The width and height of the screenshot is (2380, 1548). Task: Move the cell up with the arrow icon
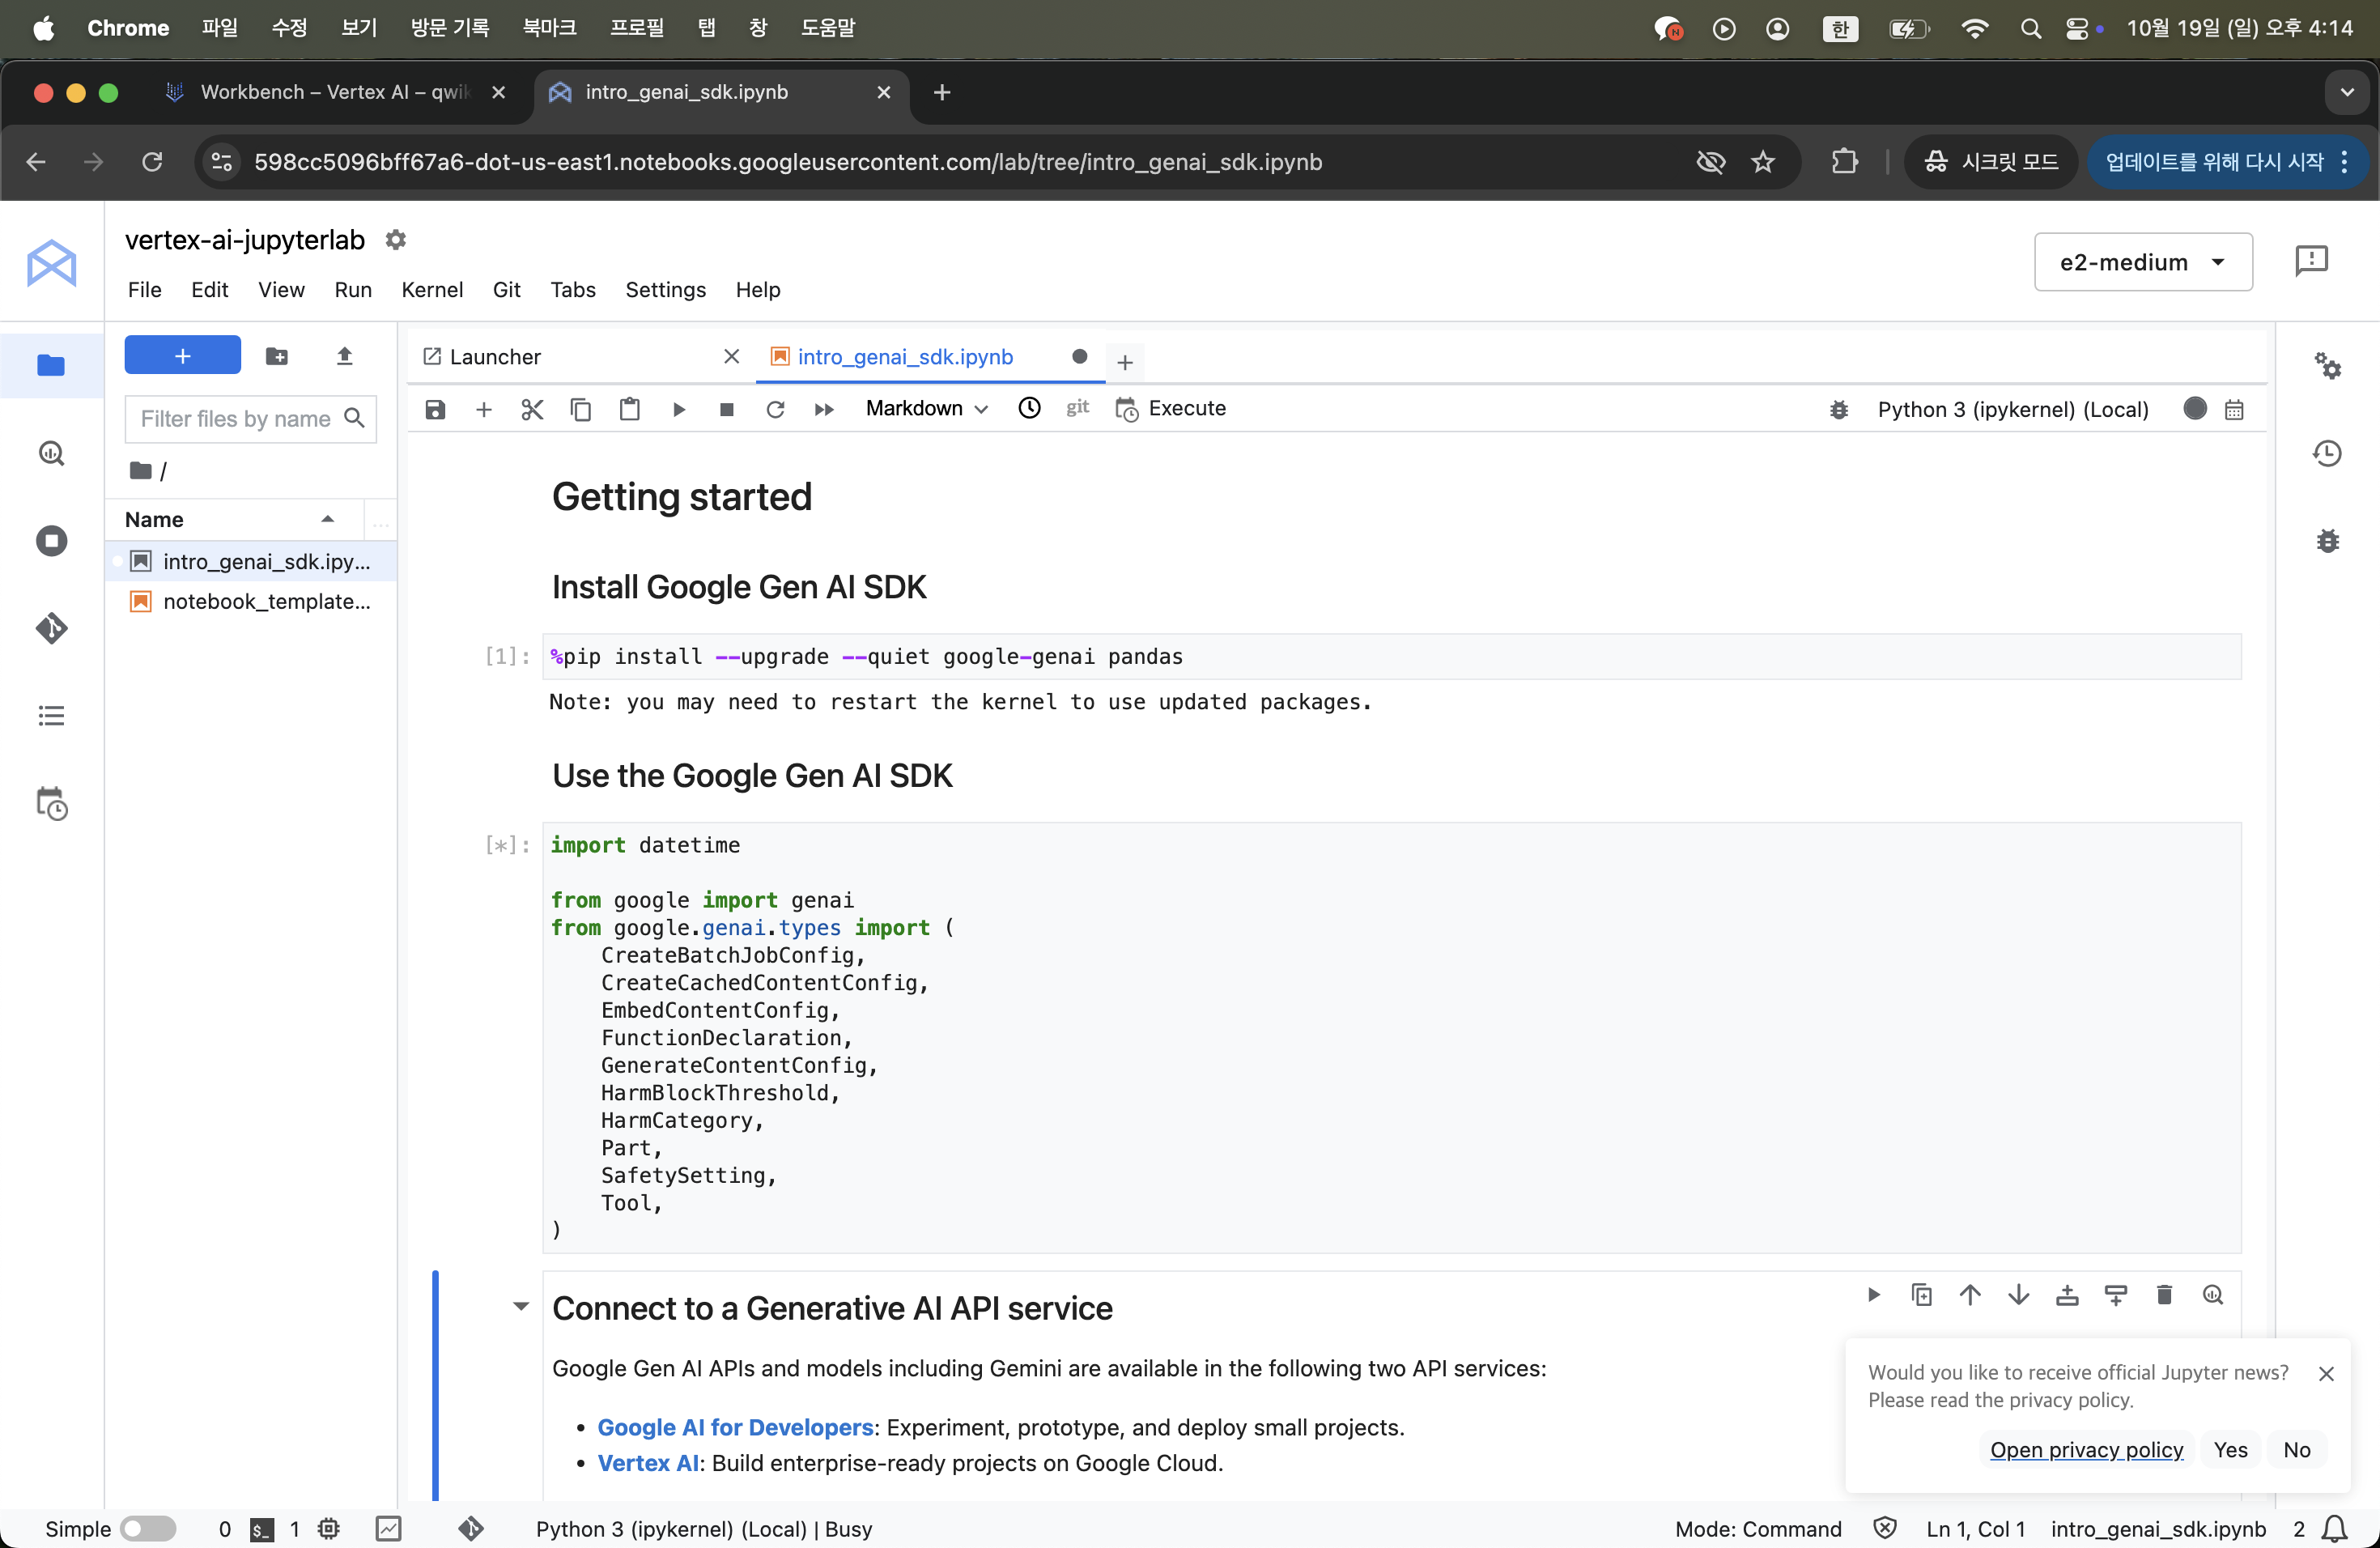click(1970, 1295)
